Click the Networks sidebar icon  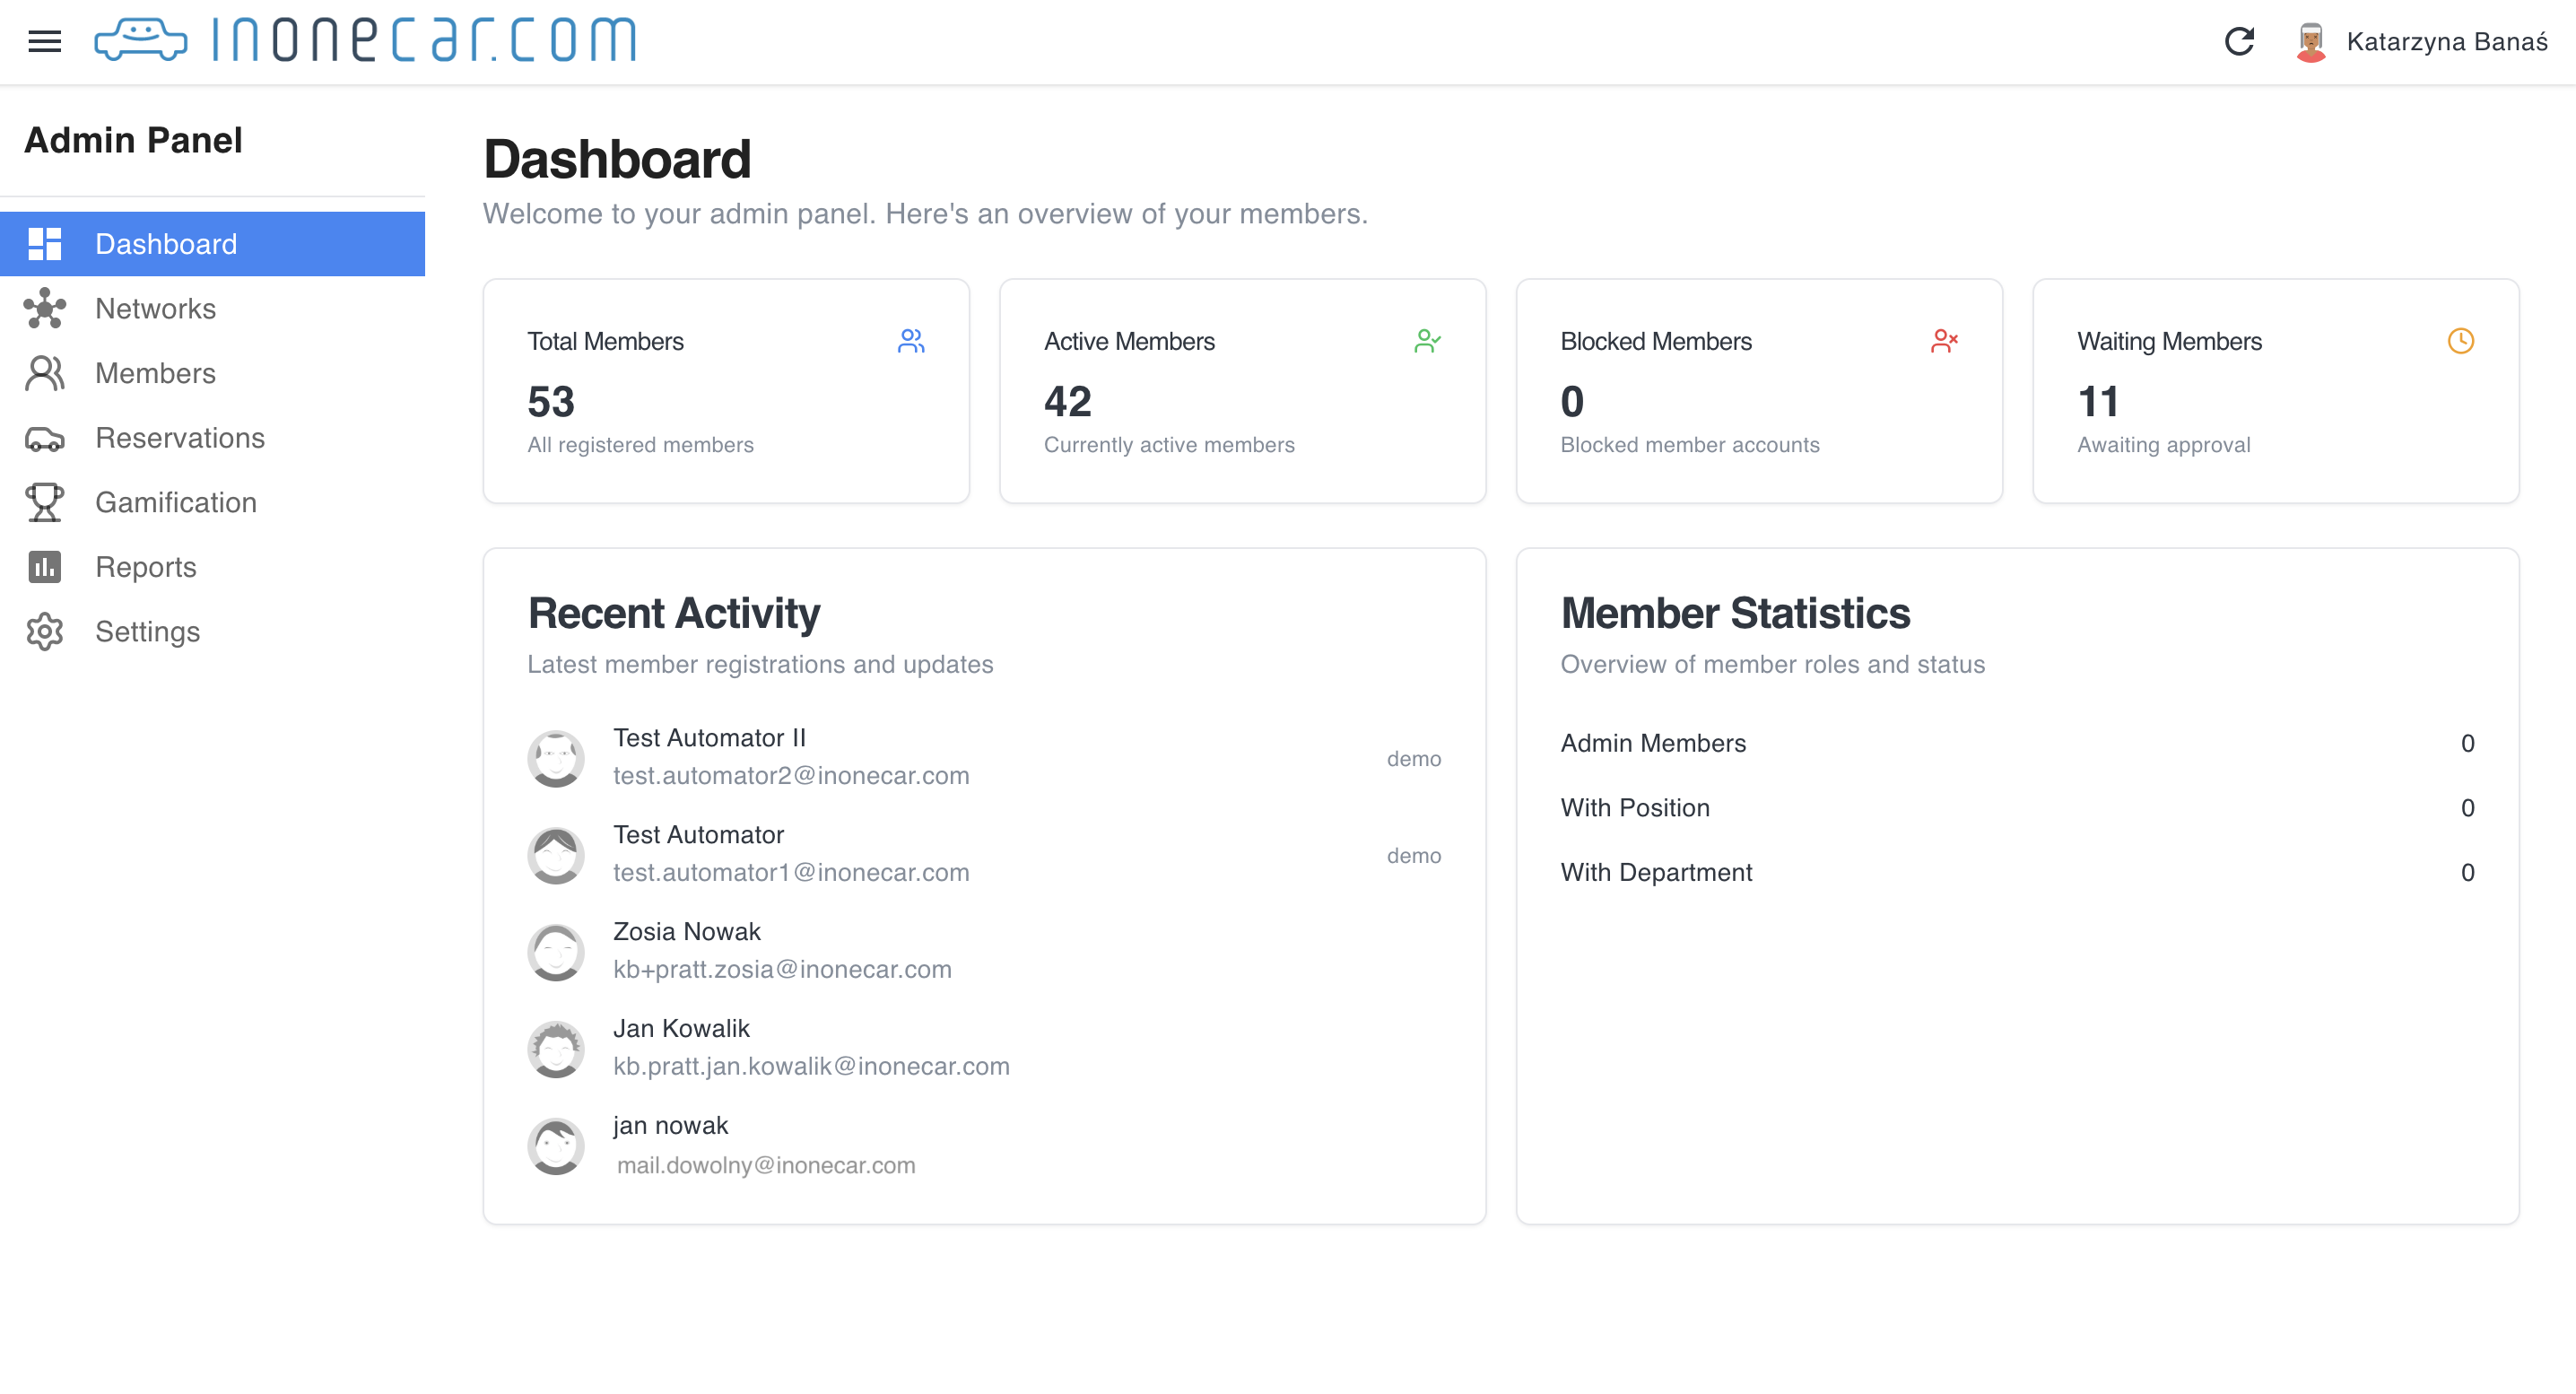(x=44, y=308)
